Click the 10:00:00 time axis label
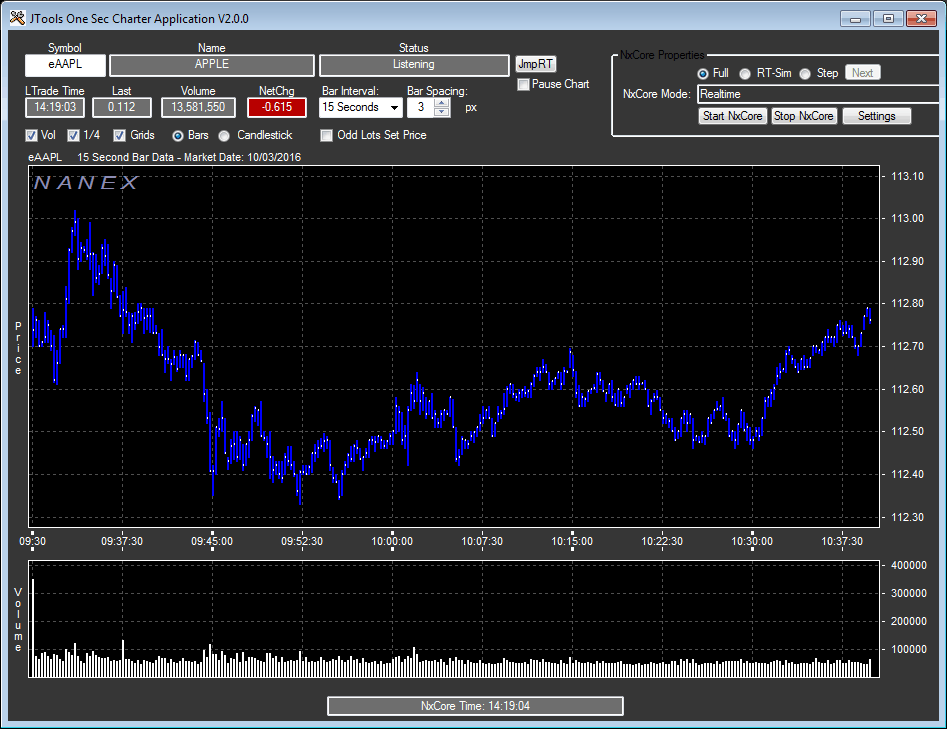Viewport: 947px width, 729px height. [392, 541]
